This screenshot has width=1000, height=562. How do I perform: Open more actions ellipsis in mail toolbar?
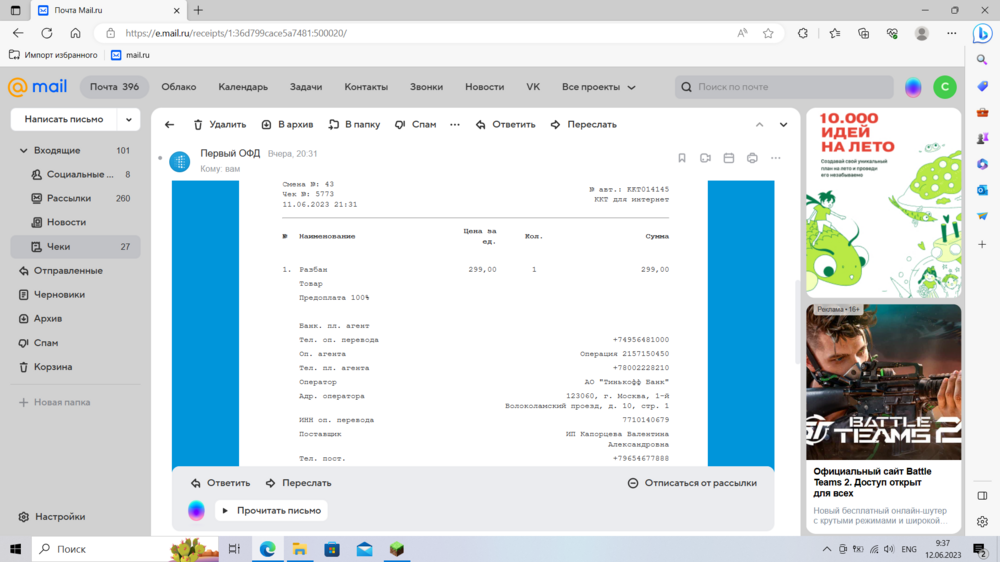pos(455,124)
